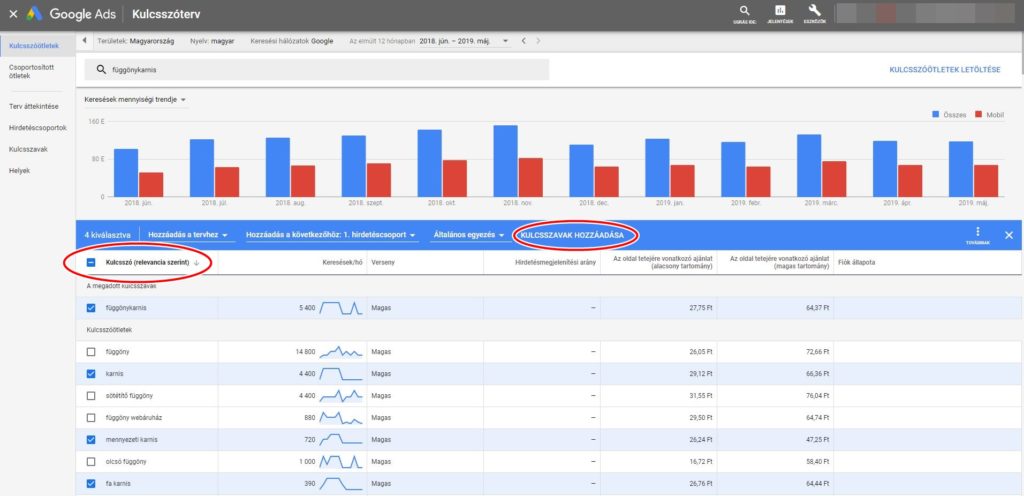Click sort arrow next to Kulcsszó header
Screen dimensions: 1024x496
coord(196,262)
